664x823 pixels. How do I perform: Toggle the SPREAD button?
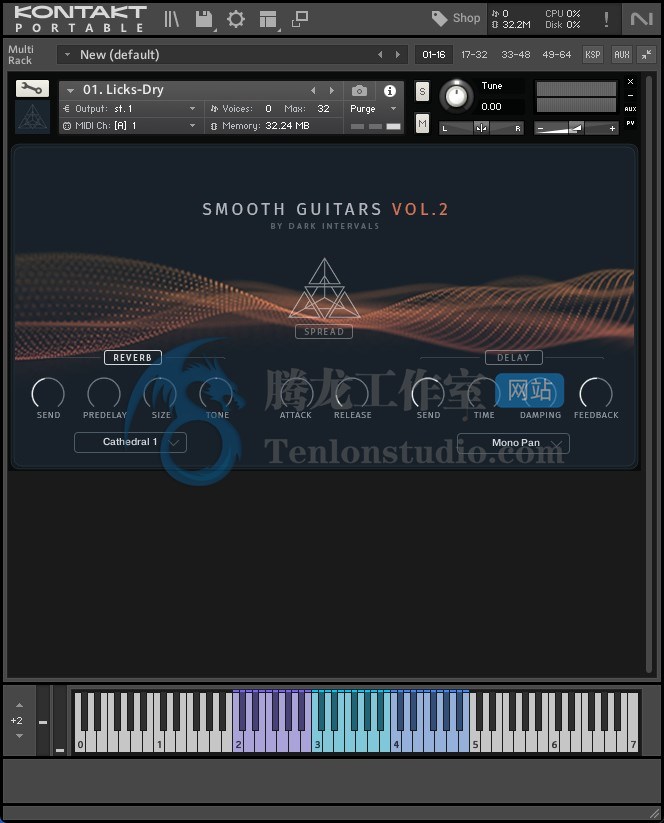click(324, 332)
